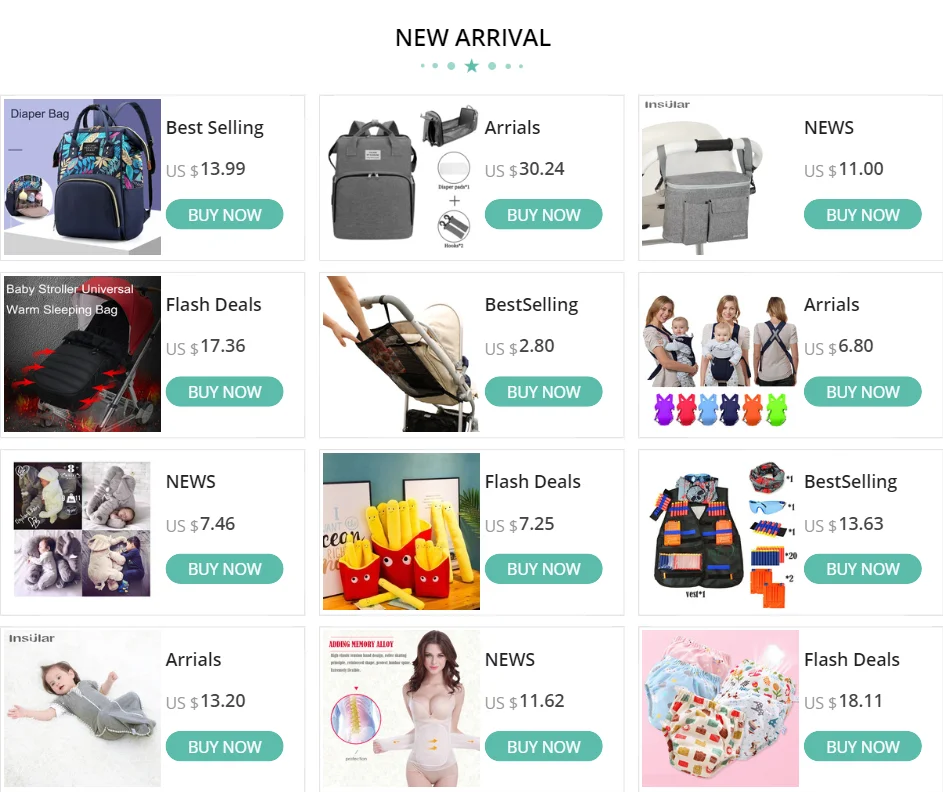This screenshot has width=943, height=792.
Task: Open the floral Diaper Bag backpack thumbnail
Action: 82,177
